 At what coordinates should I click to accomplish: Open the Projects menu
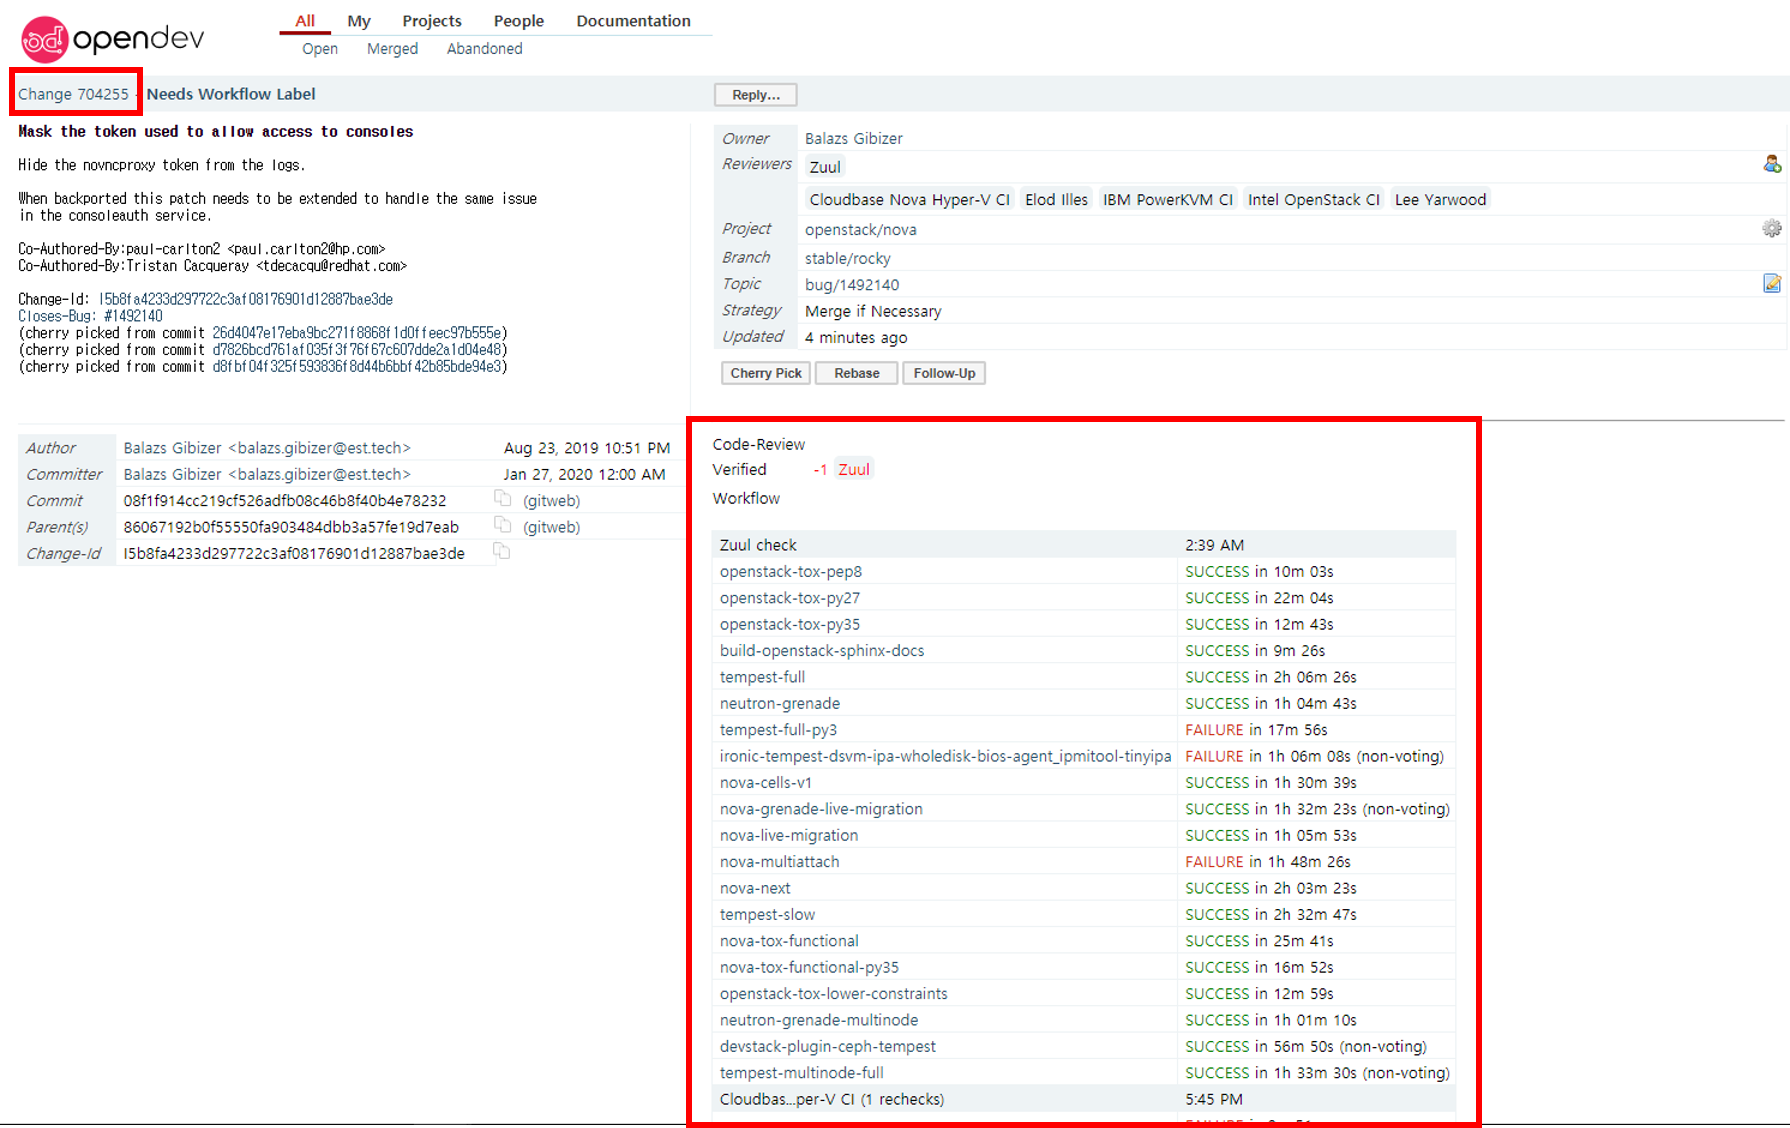[x=432, y=21]
